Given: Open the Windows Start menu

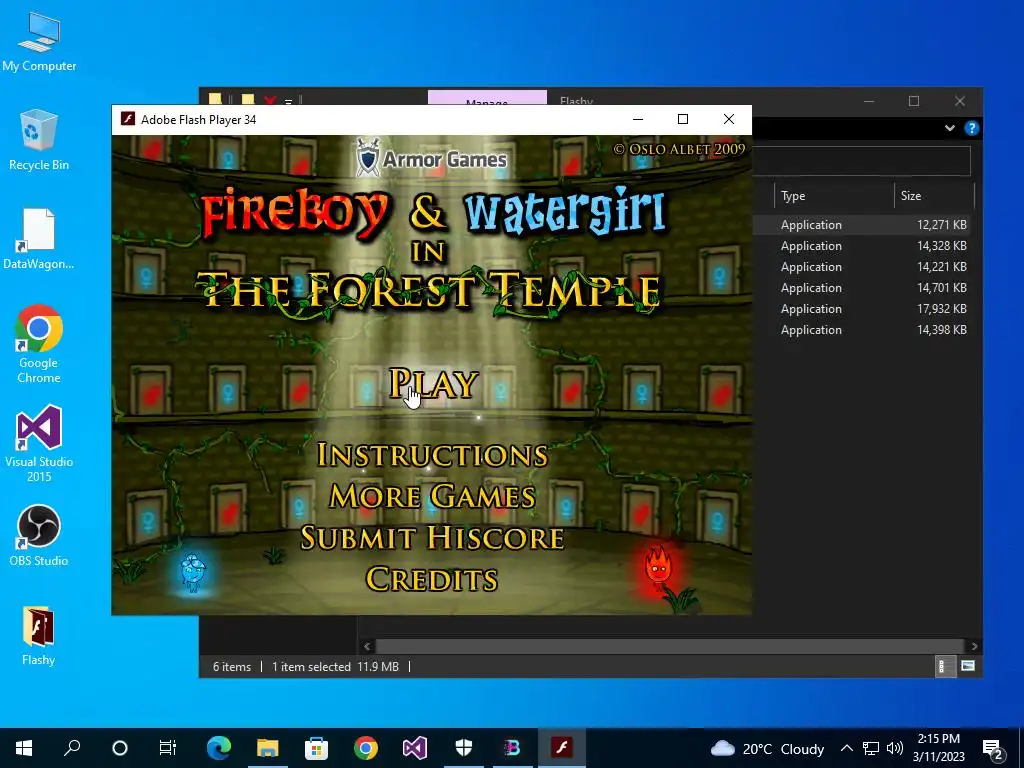Looking at the screenshot, I should (24, 748).
